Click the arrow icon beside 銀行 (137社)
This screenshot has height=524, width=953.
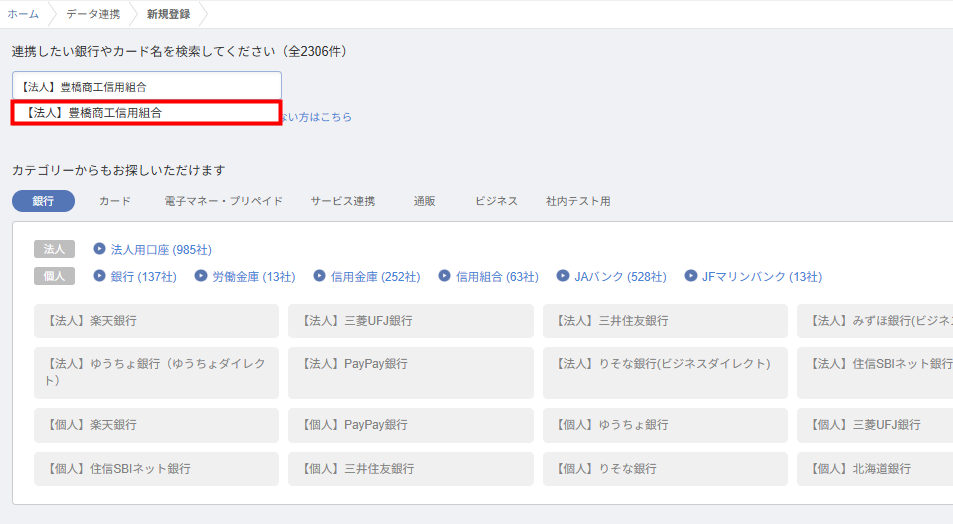[99, 275]
